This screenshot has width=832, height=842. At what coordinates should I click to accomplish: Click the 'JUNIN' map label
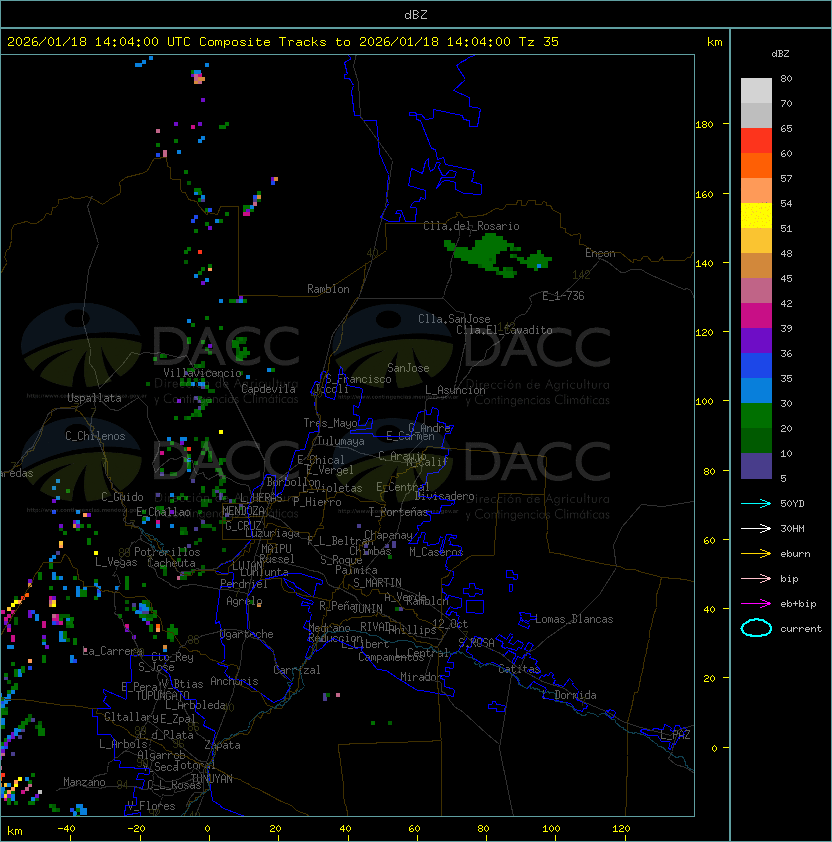coord(367,608)
